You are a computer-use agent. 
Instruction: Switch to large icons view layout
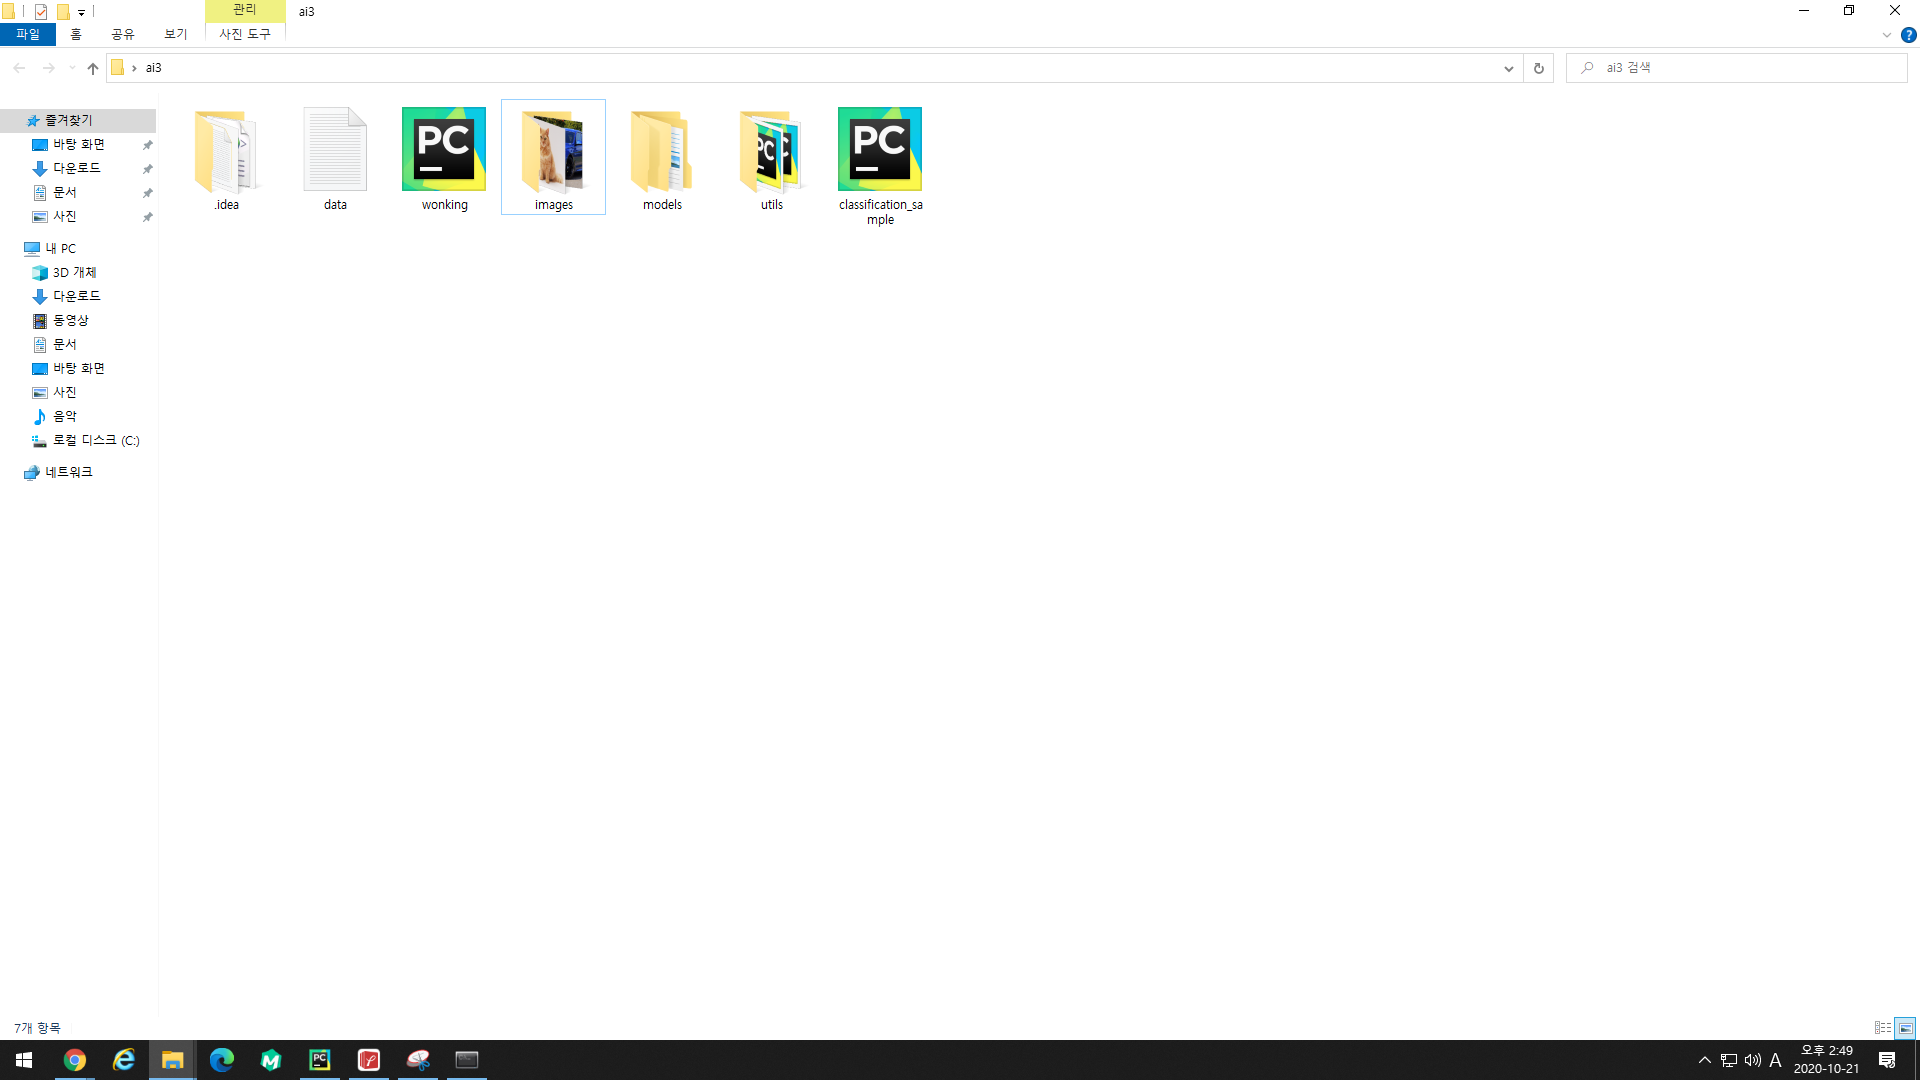(1905, 1028)
